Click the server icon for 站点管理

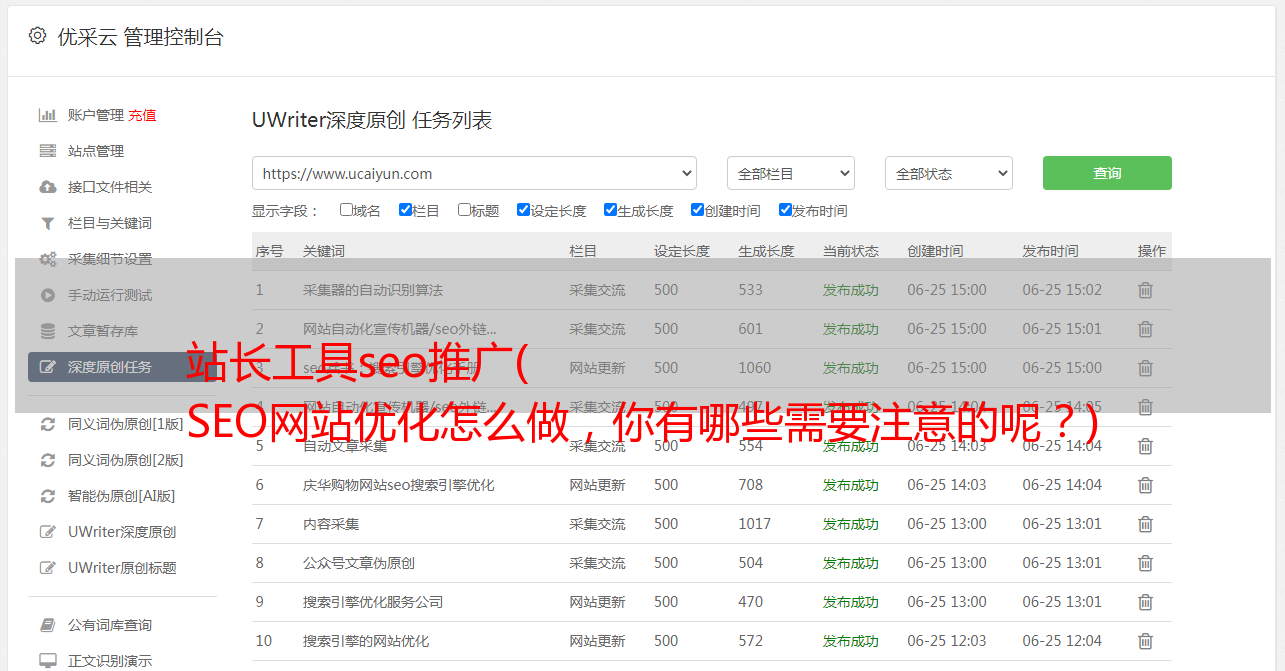click(x=47, y=151)
